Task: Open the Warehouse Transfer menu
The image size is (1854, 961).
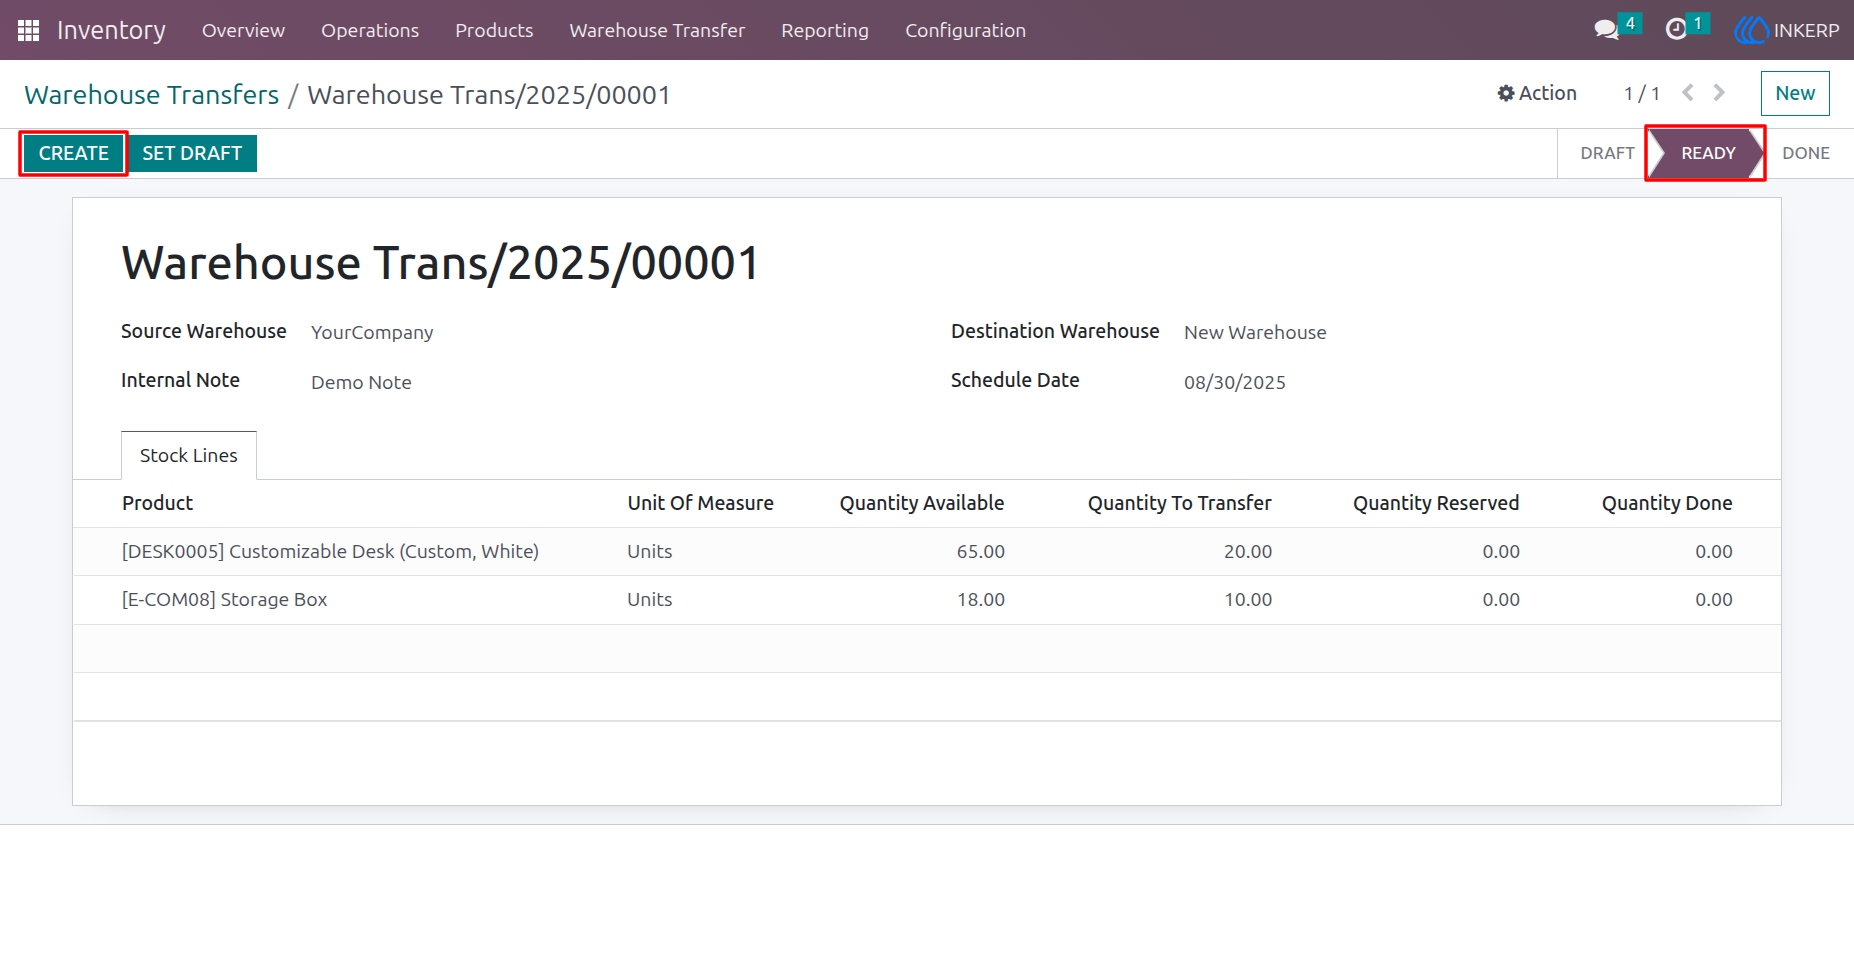Action: [x=657, y=30]
